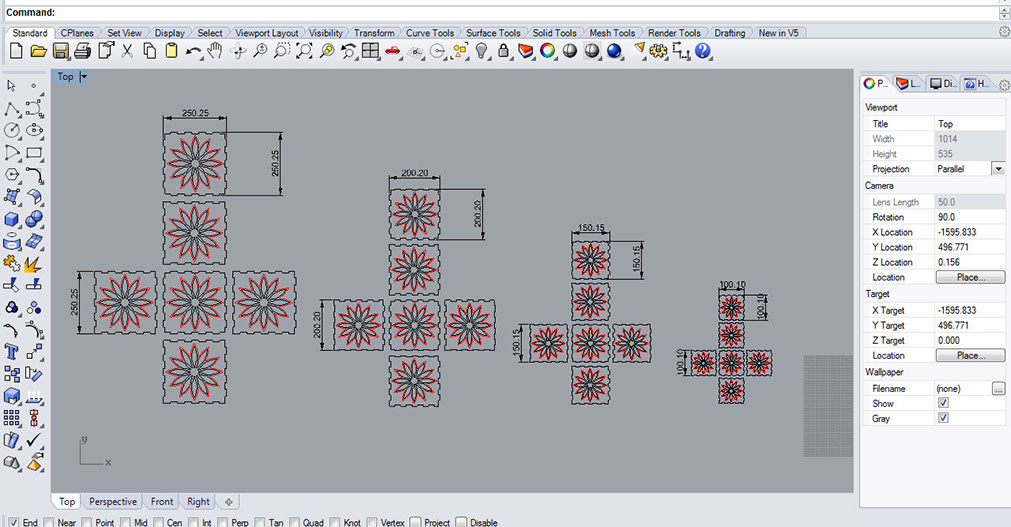Select the Pan hand tool
The width and height of the screenshot is (1011, 527).
[x=215, y=51]
